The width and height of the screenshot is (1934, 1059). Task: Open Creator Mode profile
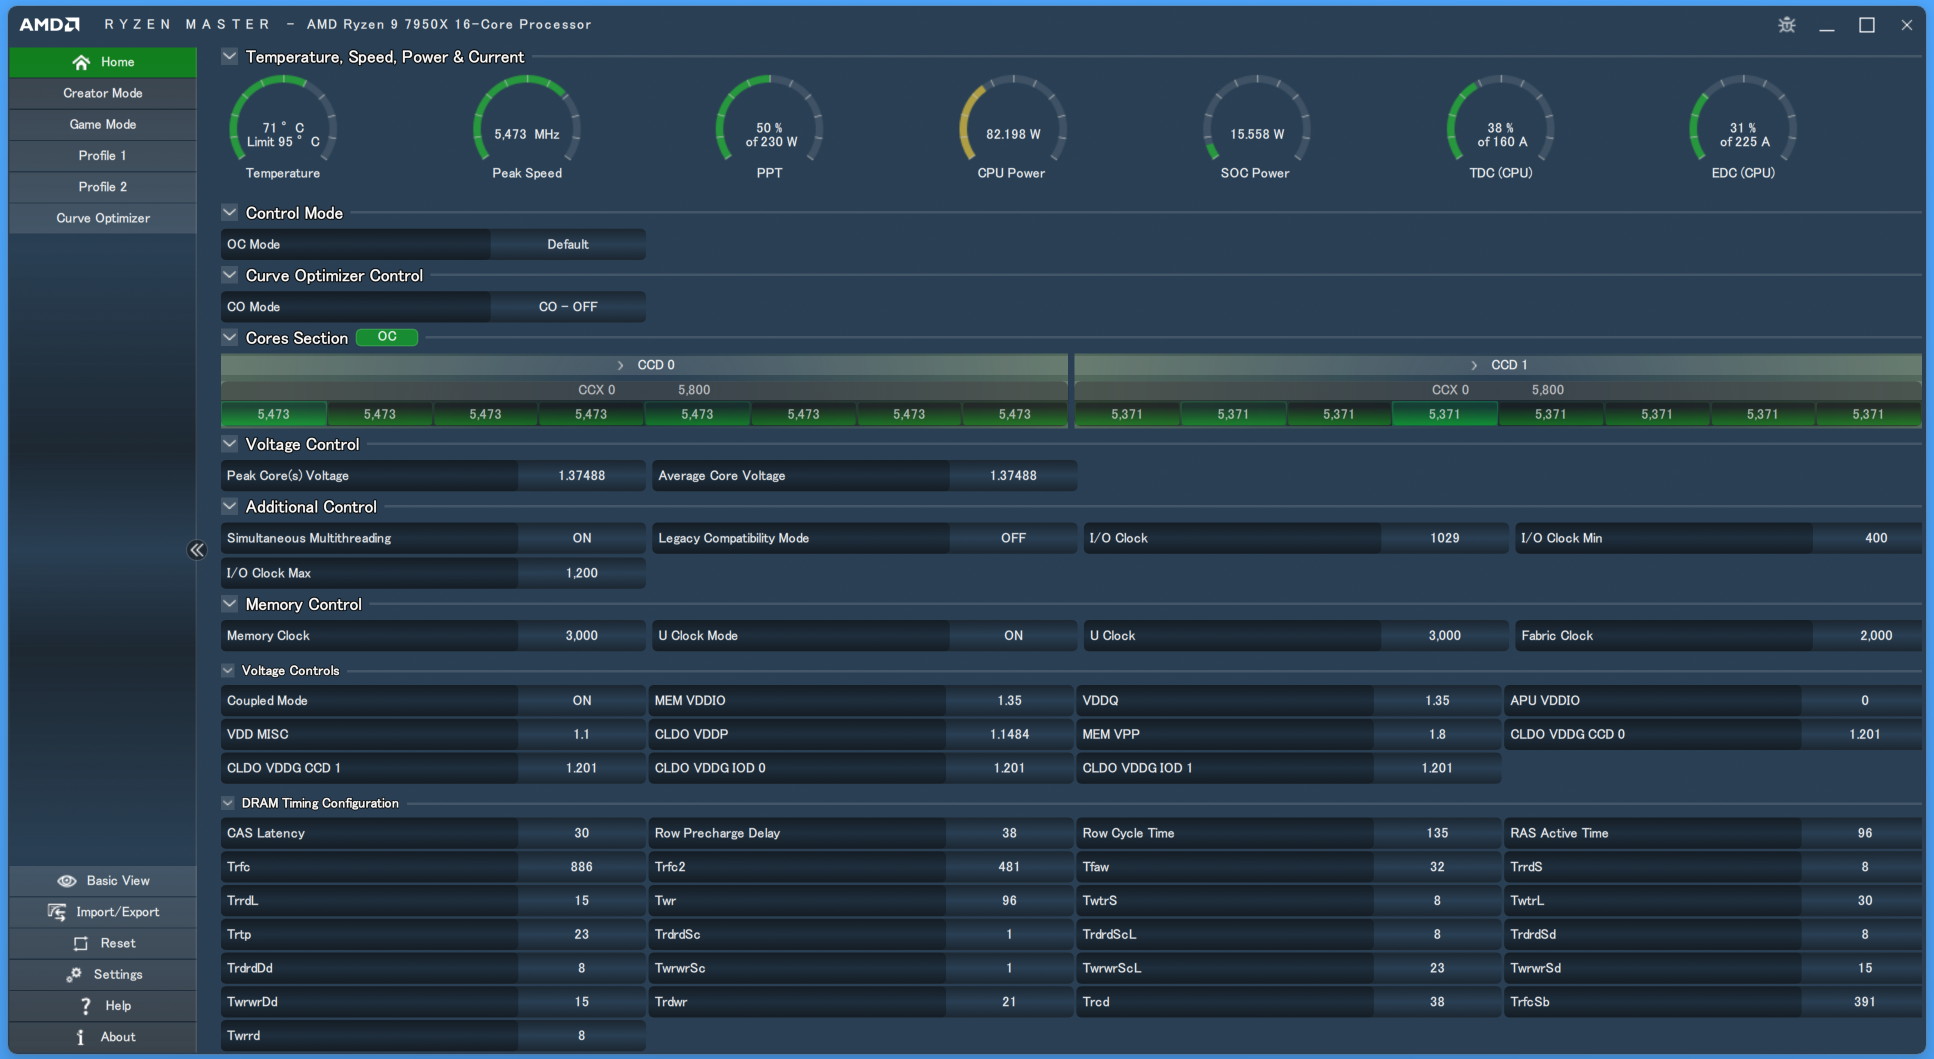[103, 93]
